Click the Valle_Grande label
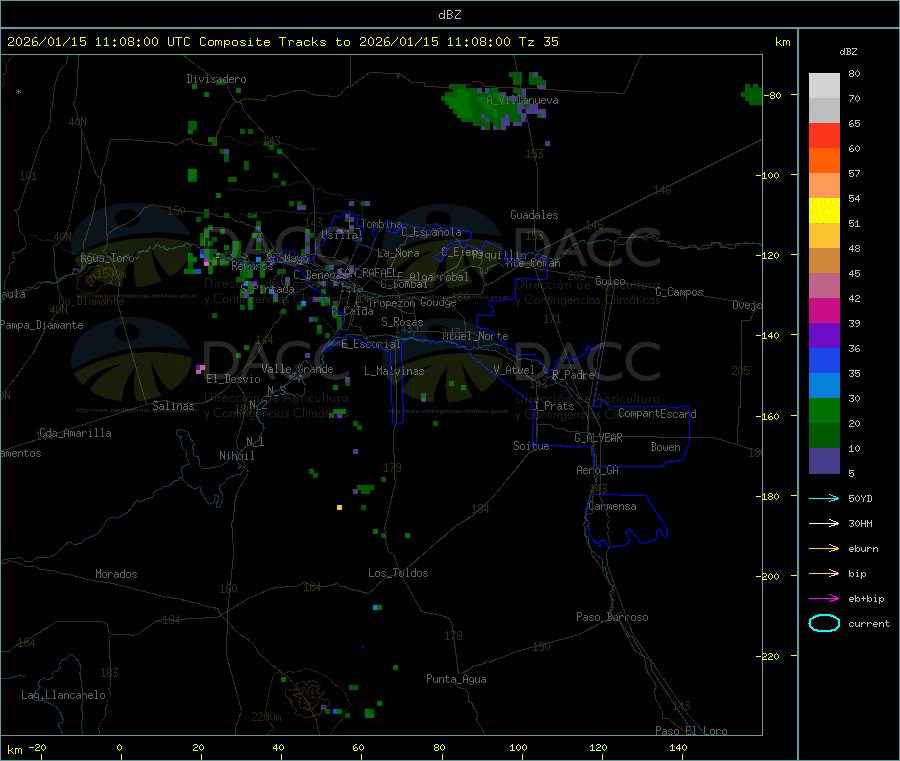The height and width of the screenshot is (761, 900). tap(297, 368)
